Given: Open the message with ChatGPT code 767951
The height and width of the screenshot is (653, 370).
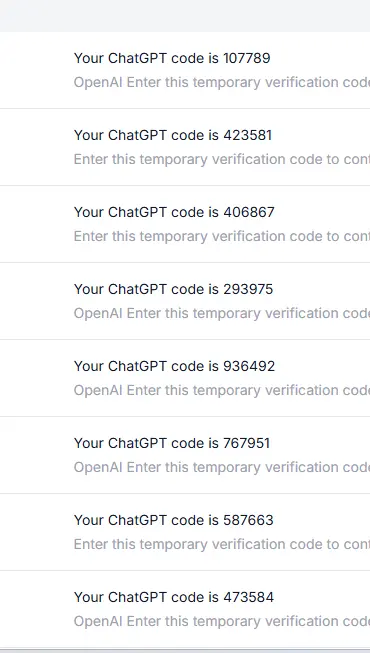Looking at the screenshot, I should point(185,455).
